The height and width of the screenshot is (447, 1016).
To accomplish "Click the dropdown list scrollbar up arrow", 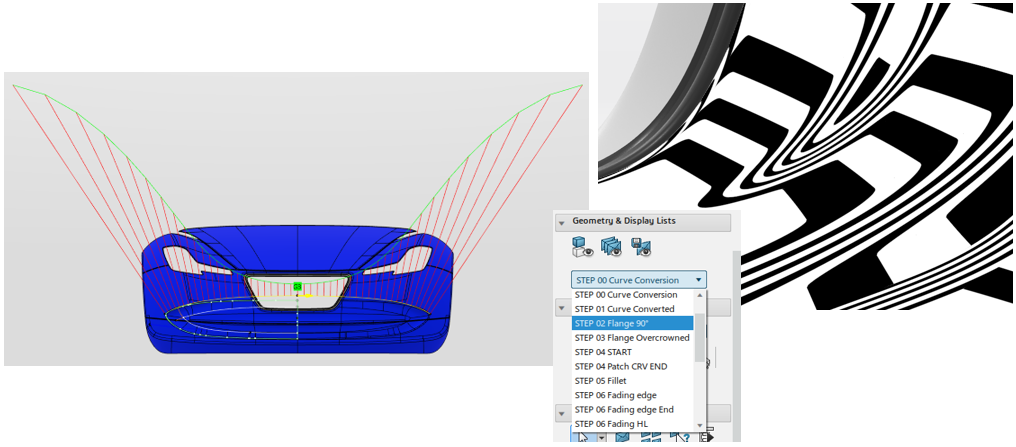I will point(700,295).
